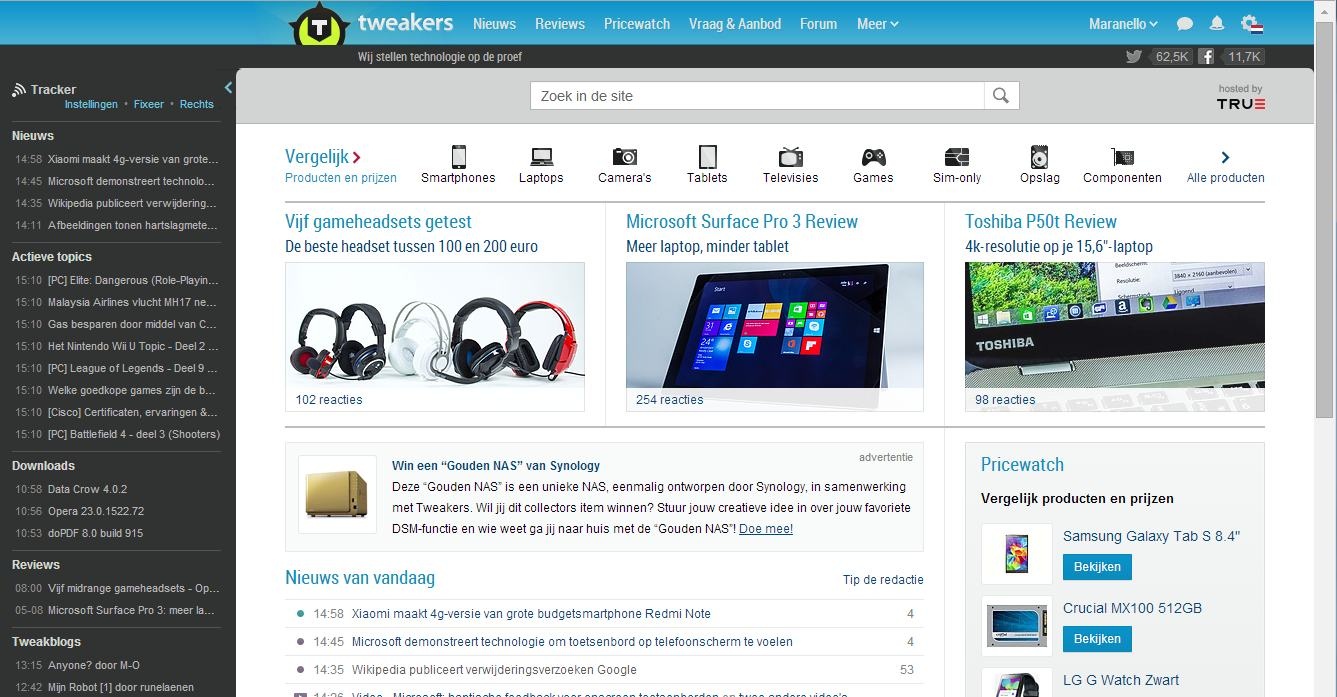Click the Tweakers logo icon
The height and width of the screenshot is (697, 1337).
point(318,25)
